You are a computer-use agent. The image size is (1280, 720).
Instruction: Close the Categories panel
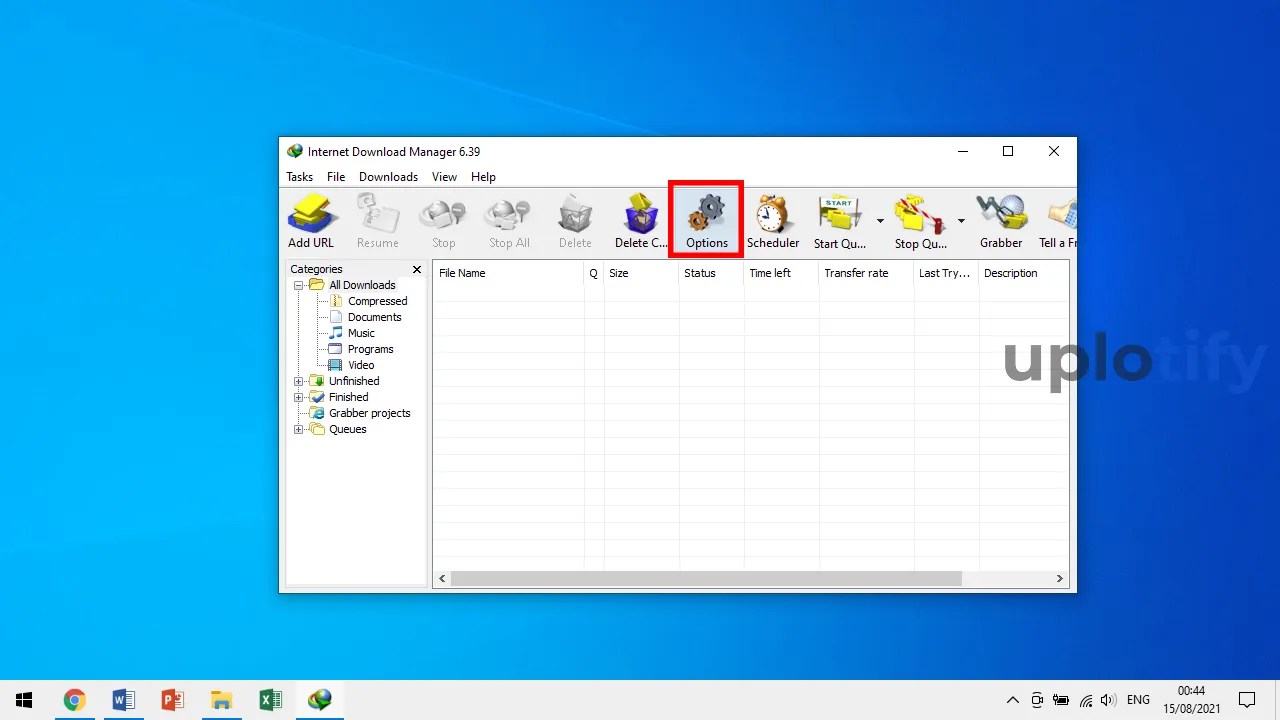[416, 269]
